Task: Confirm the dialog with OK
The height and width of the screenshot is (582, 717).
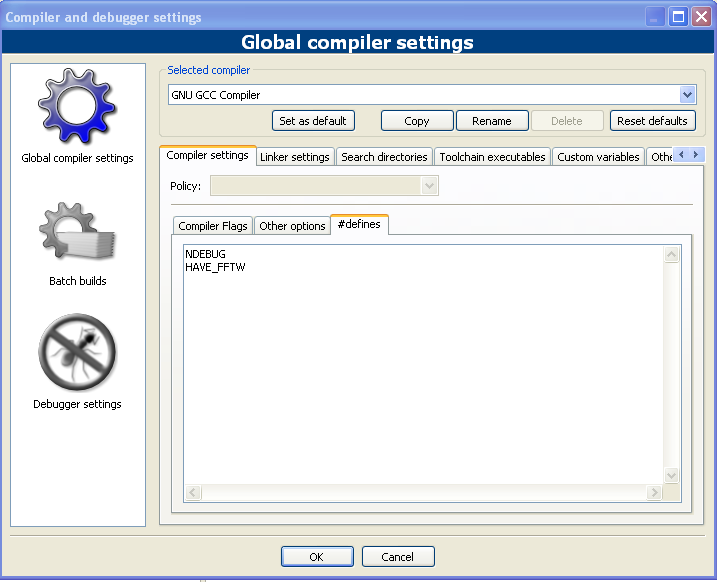Action: click(317, 556)
